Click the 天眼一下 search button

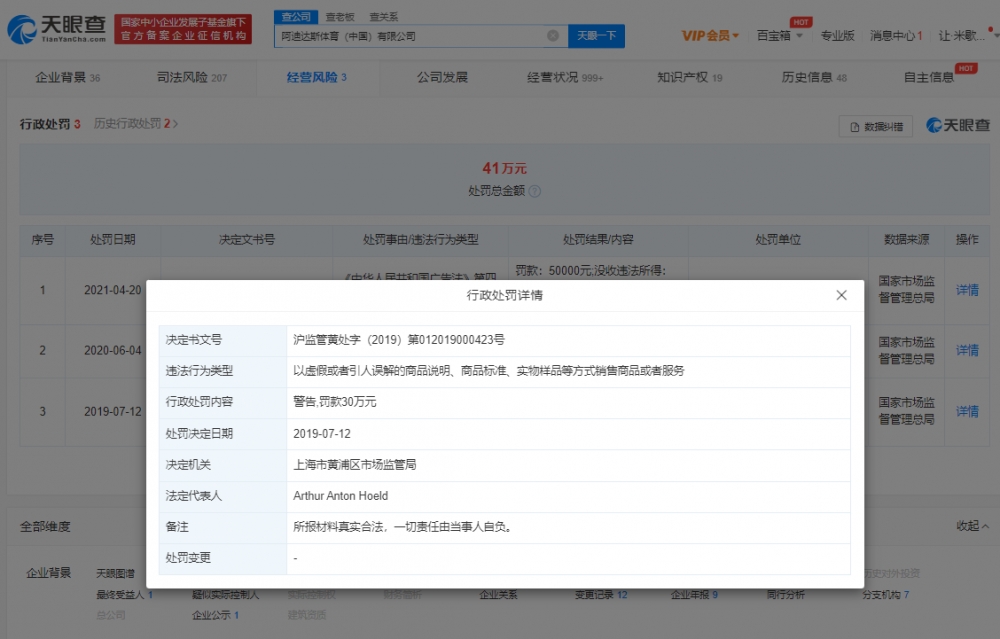pos(596,36)
